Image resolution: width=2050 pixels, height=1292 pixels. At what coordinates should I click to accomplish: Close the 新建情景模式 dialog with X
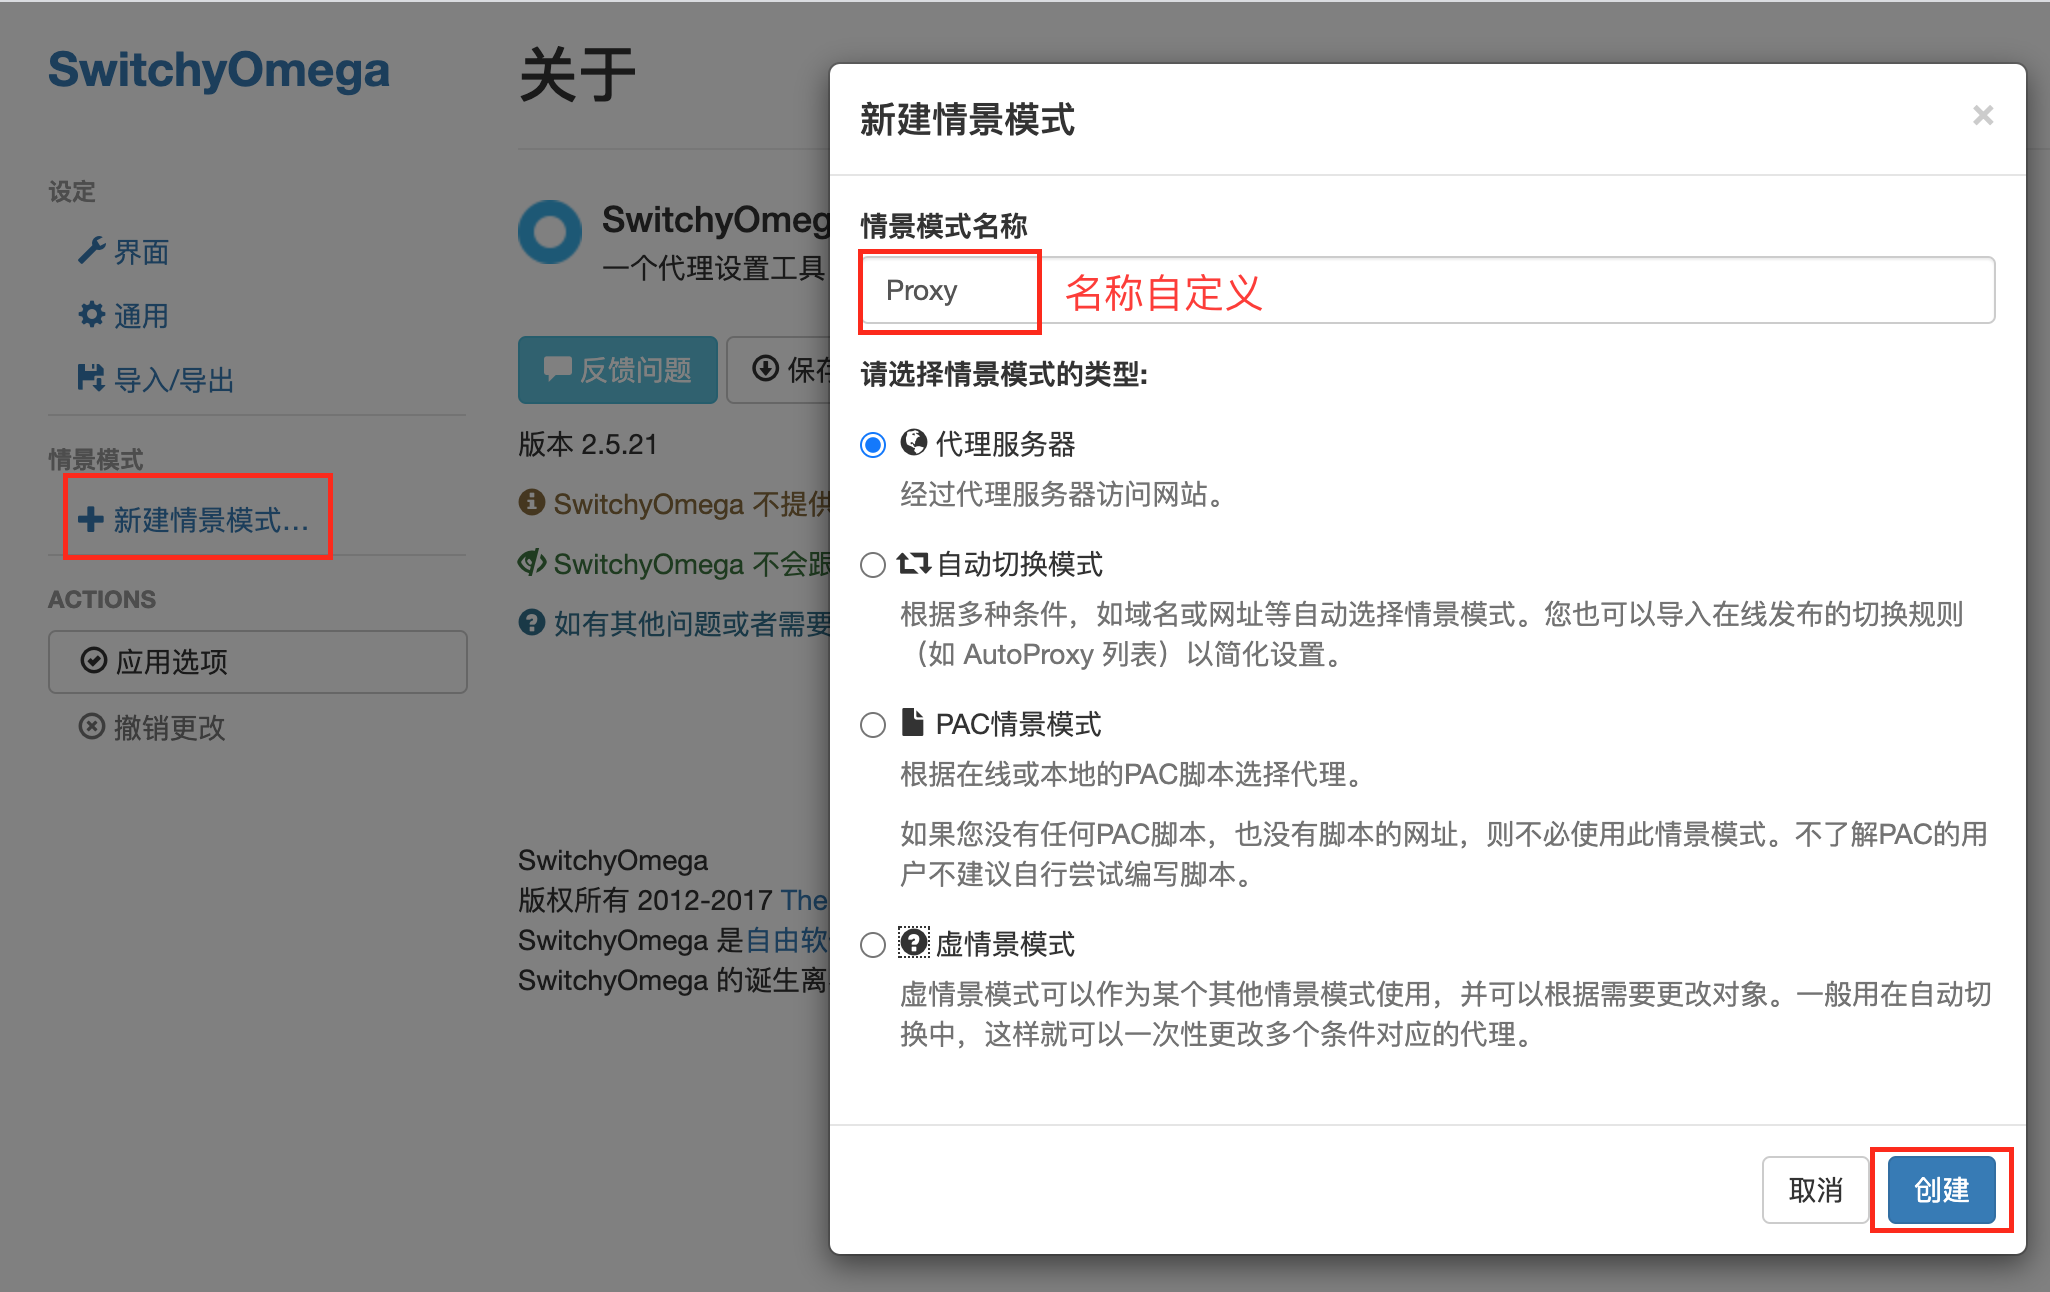(1983, 116)
